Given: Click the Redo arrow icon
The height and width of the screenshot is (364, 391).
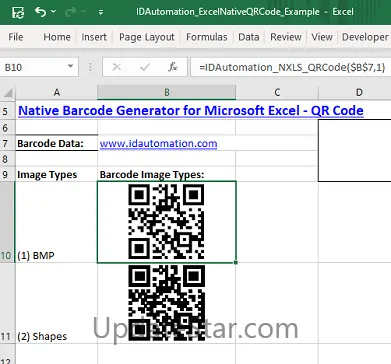Looking at the screenshot, I should pyautogui.click(x=71, y=12).
